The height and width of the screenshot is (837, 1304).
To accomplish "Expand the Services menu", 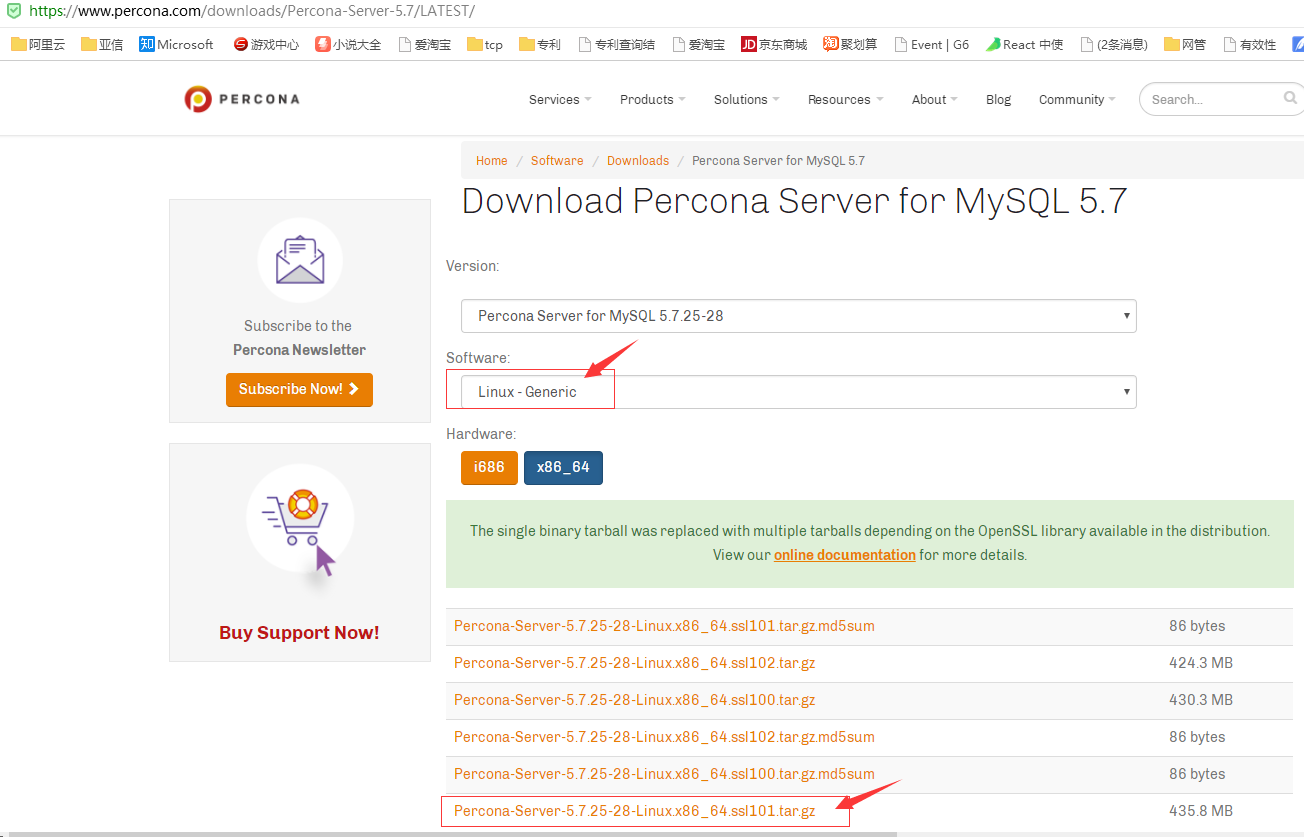I will pos(560,99).
